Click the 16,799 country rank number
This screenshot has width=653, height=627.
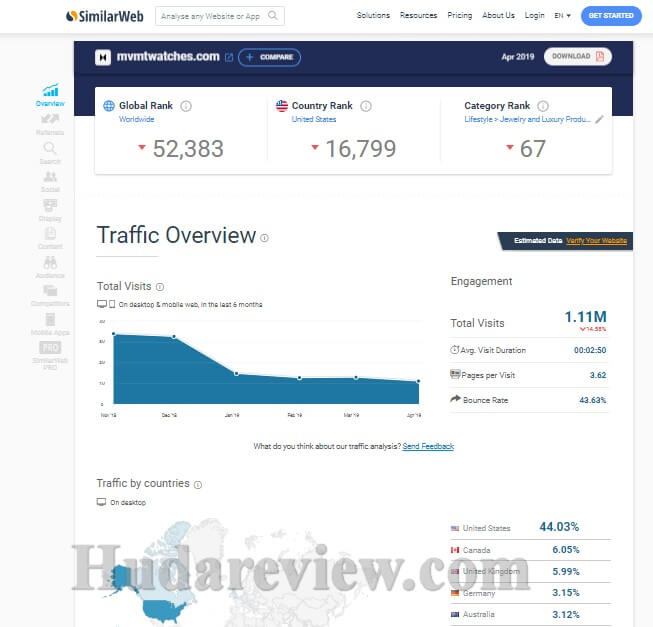(361, 149)
